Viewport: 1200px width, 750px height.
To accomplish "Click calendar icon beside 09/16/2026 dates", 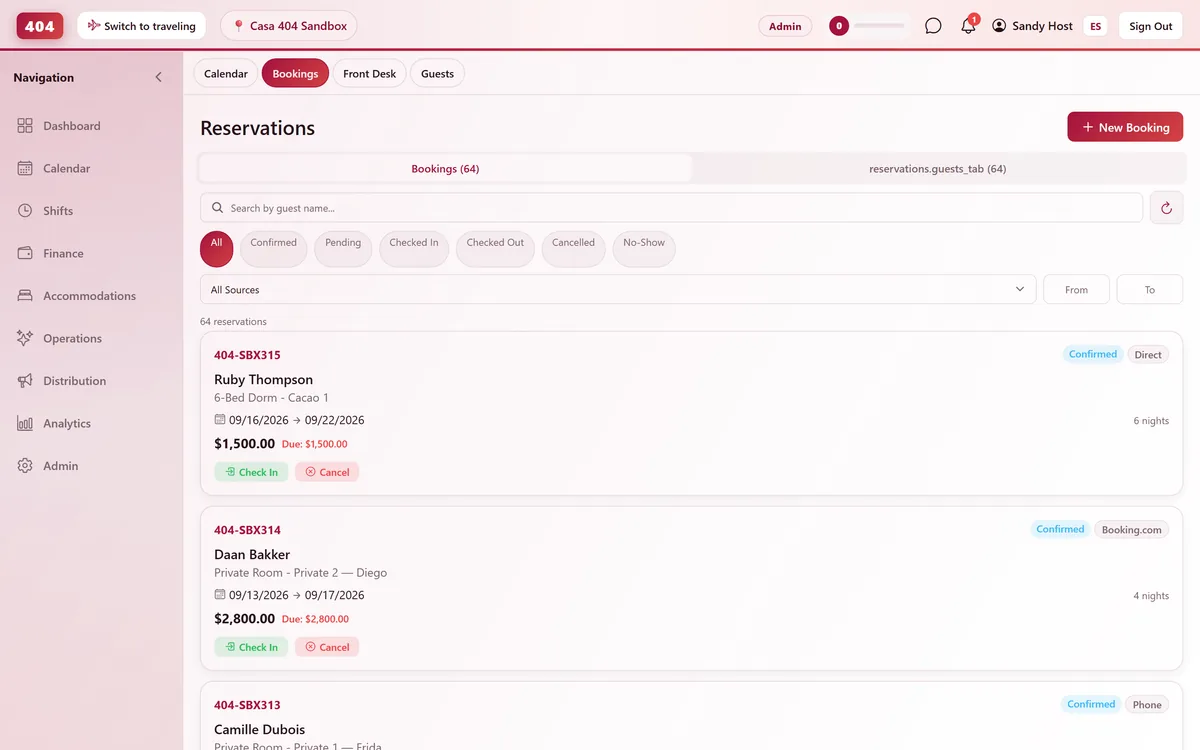I will pos(220,420).
